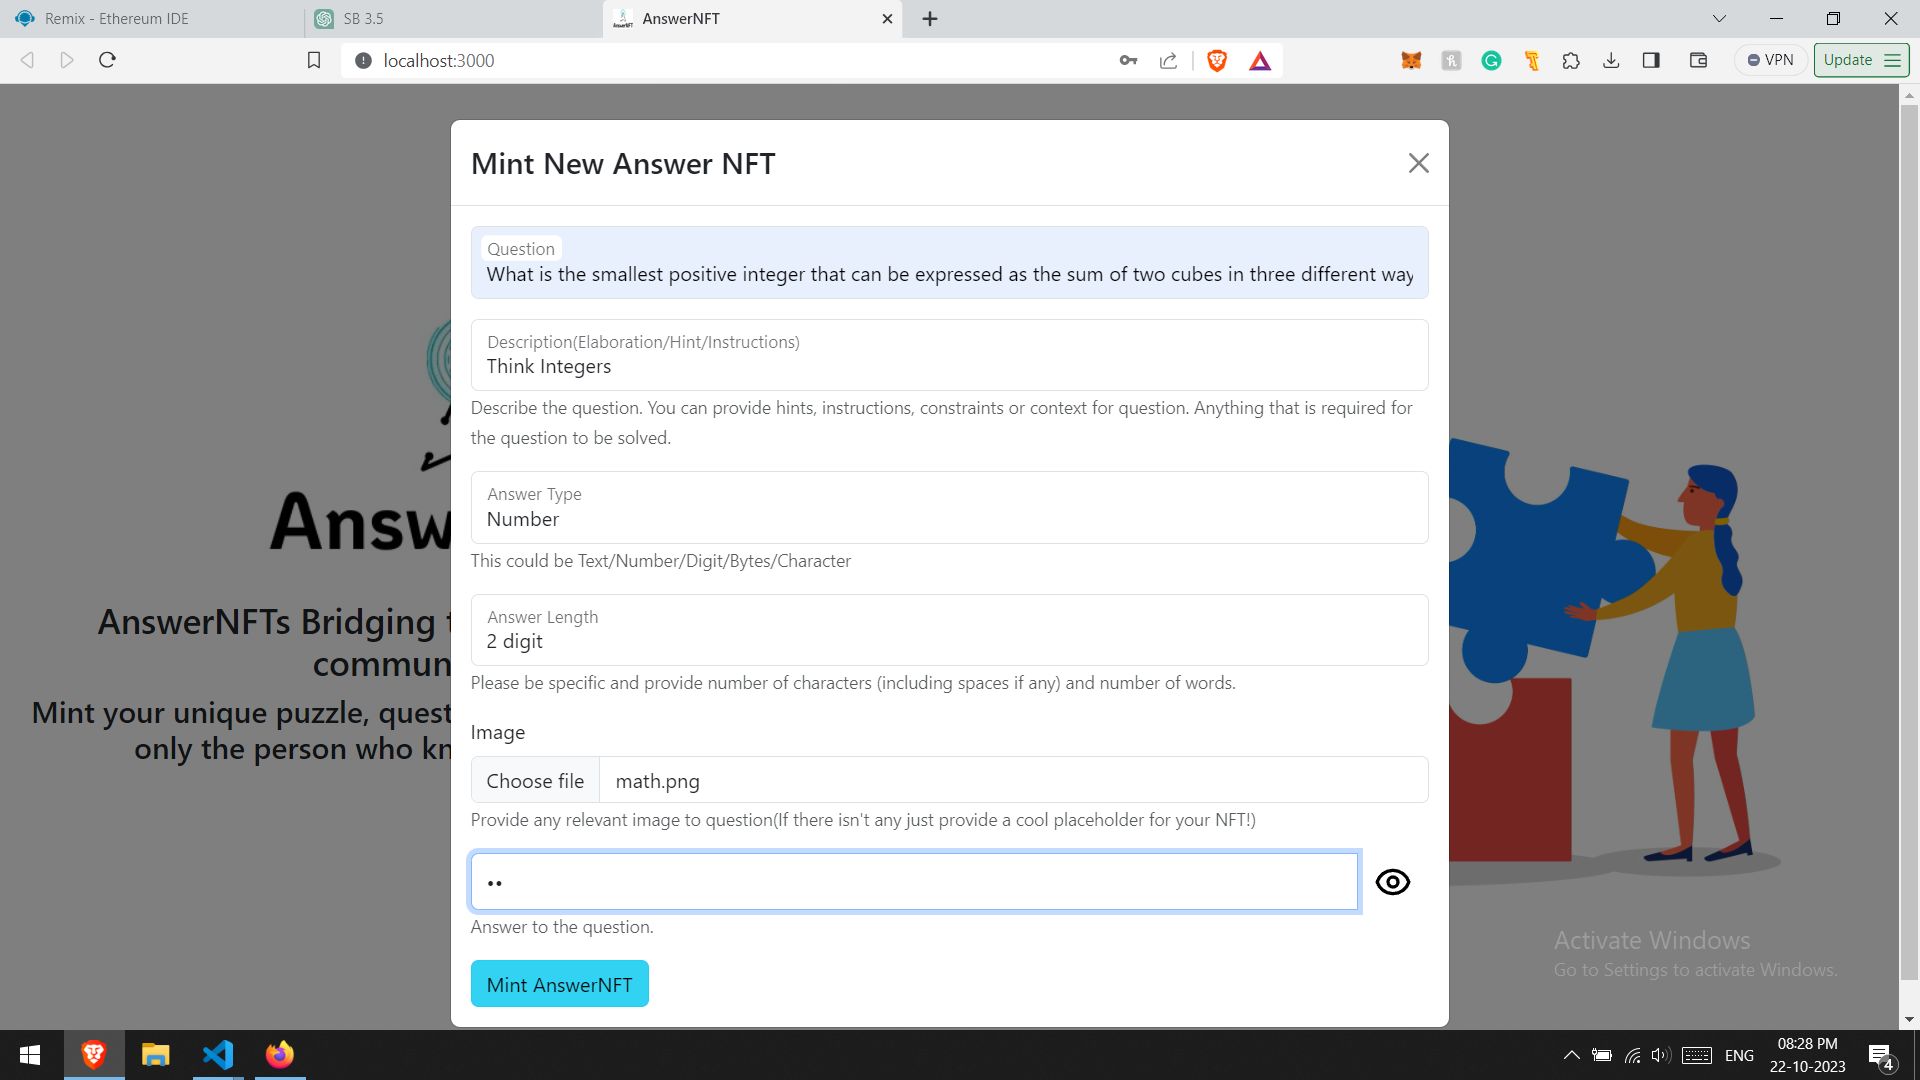Close the AnswerNFT browser tab

coord(887,19)
